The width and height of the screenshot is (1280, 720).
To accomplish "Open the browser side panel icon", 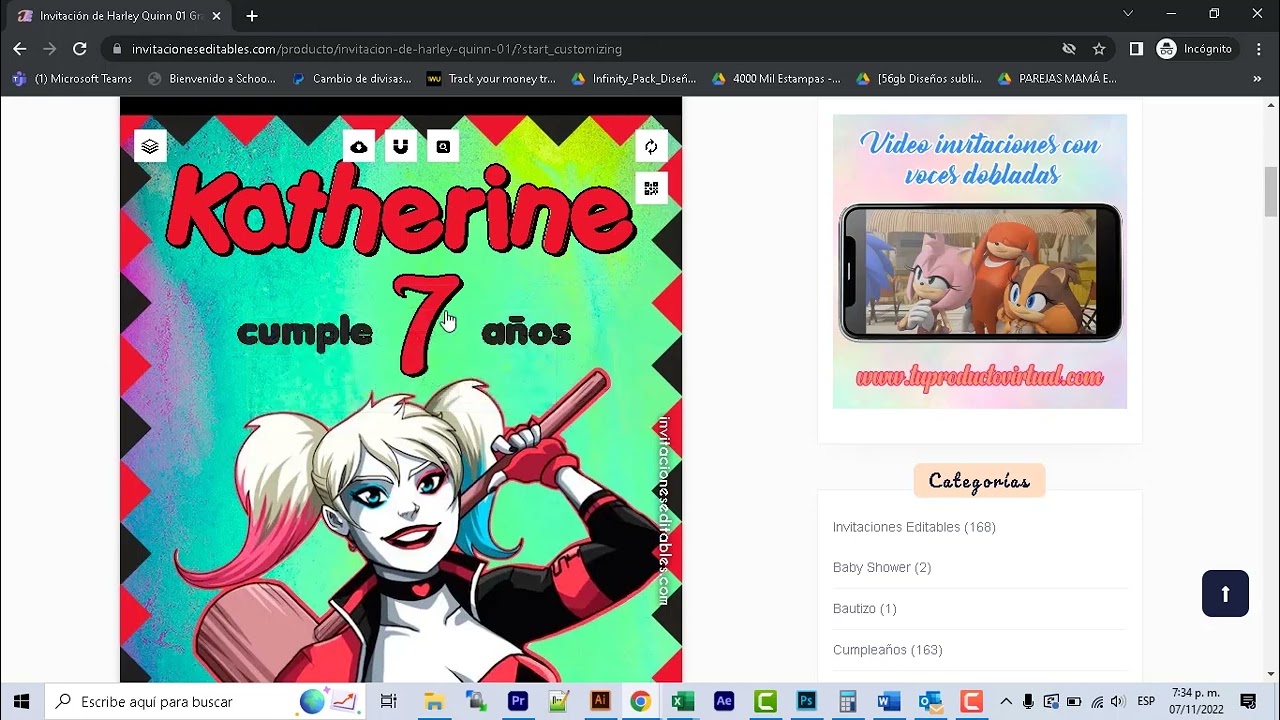I will pyautogui.click(x=1136, y=49).
